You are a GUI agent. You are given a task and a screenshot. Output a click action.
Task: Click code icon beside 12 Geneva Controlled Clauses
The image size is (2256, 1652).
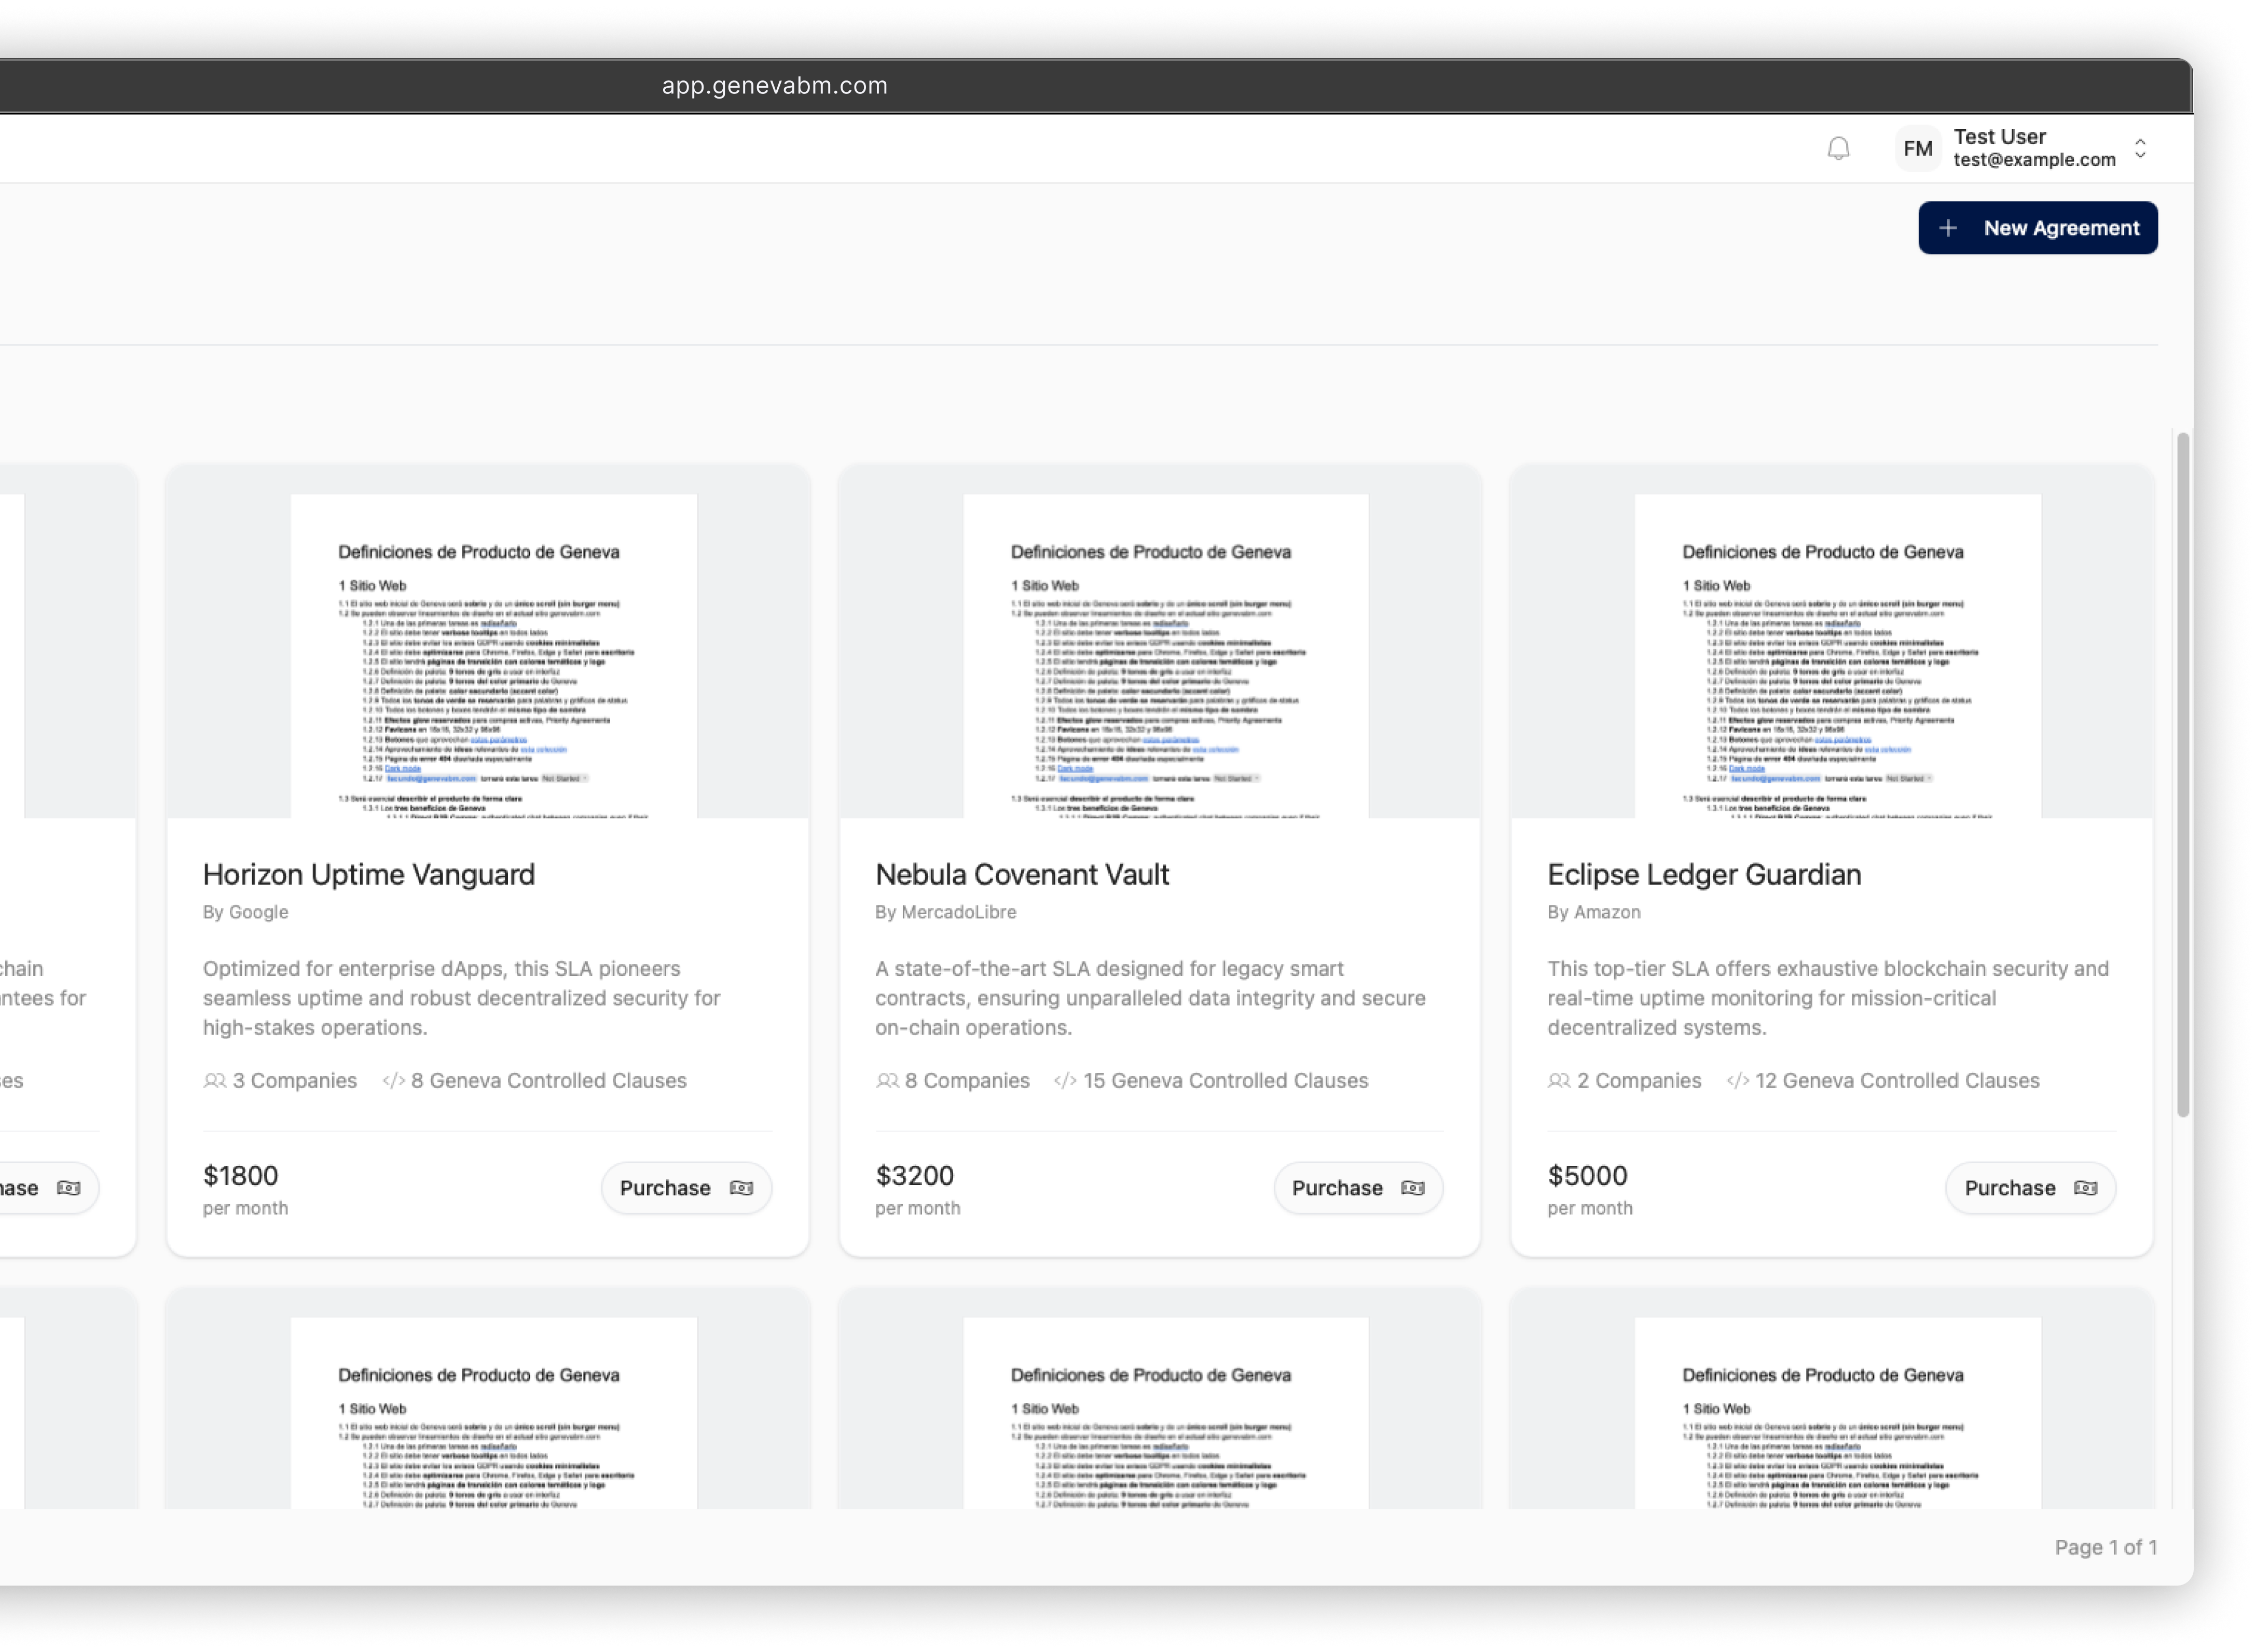(1738, 1081)
